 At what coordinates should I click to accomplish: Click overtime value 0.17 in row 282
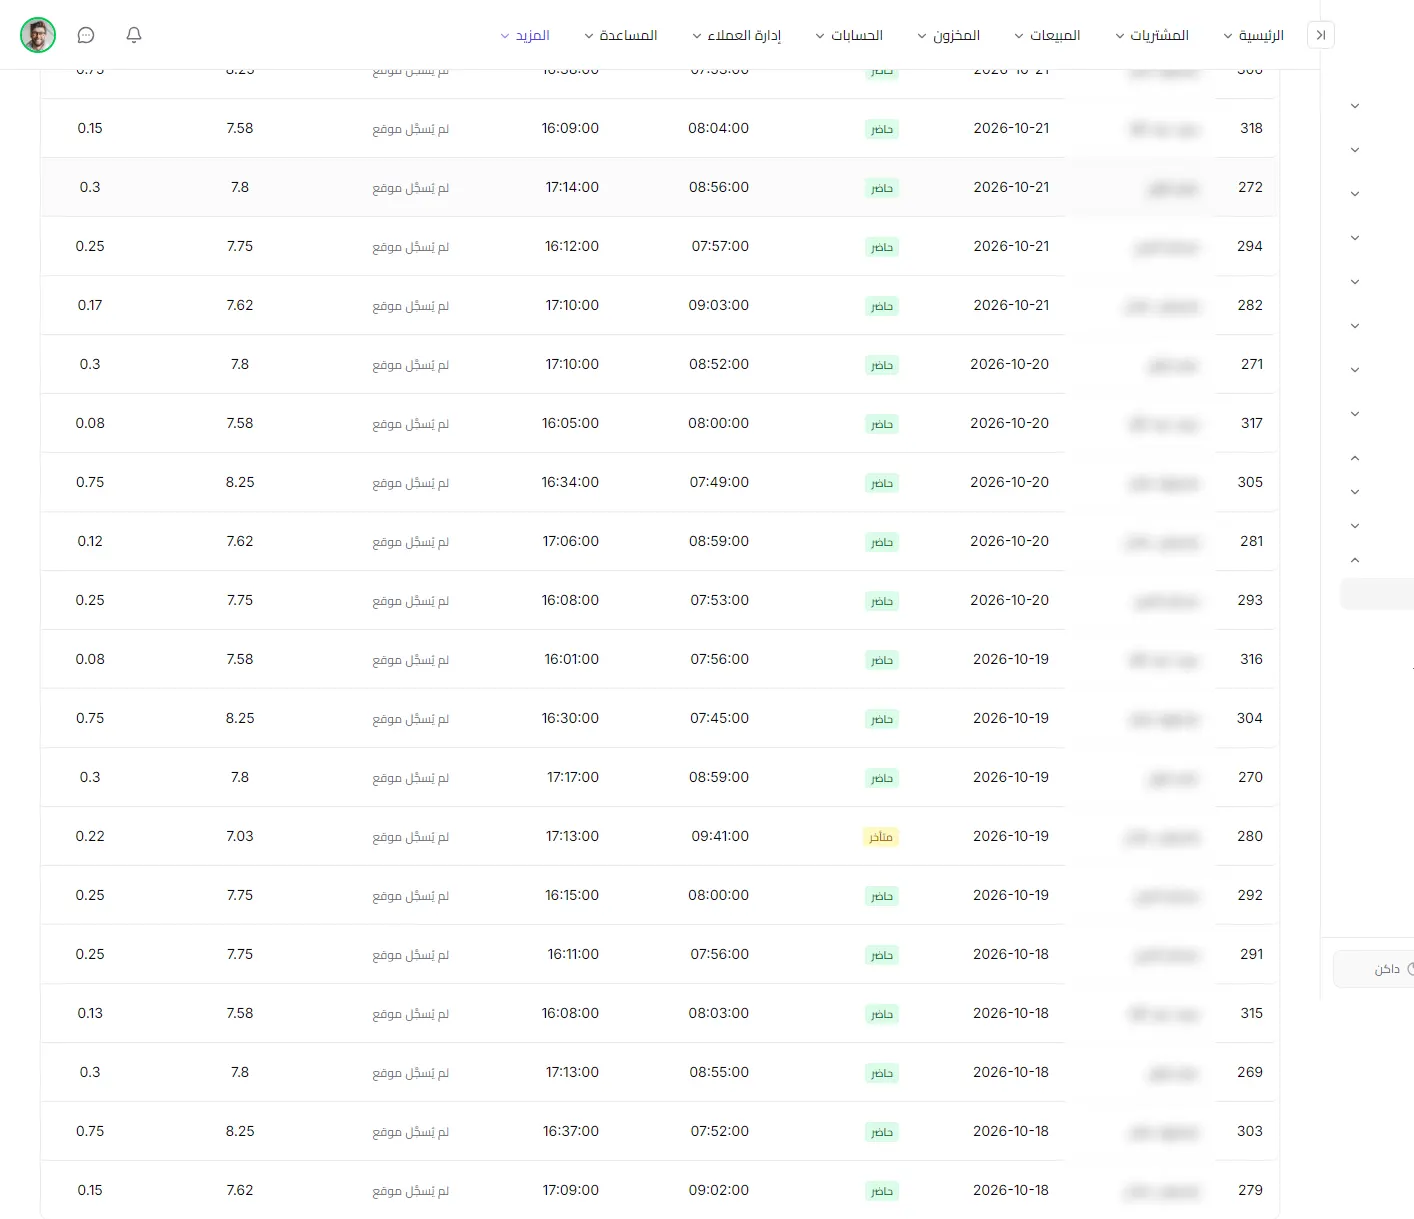[90, 305]
